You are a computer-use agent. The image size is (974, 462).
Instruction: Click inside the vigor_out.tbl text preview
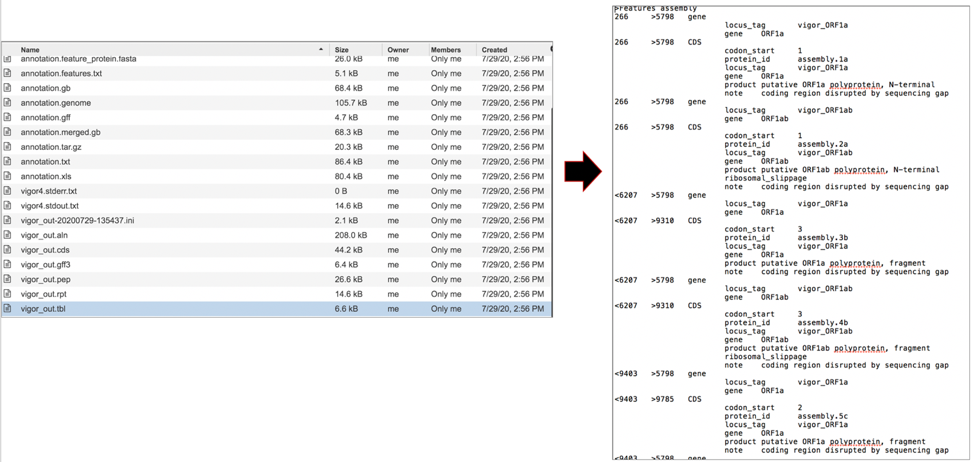pos(790,230)
